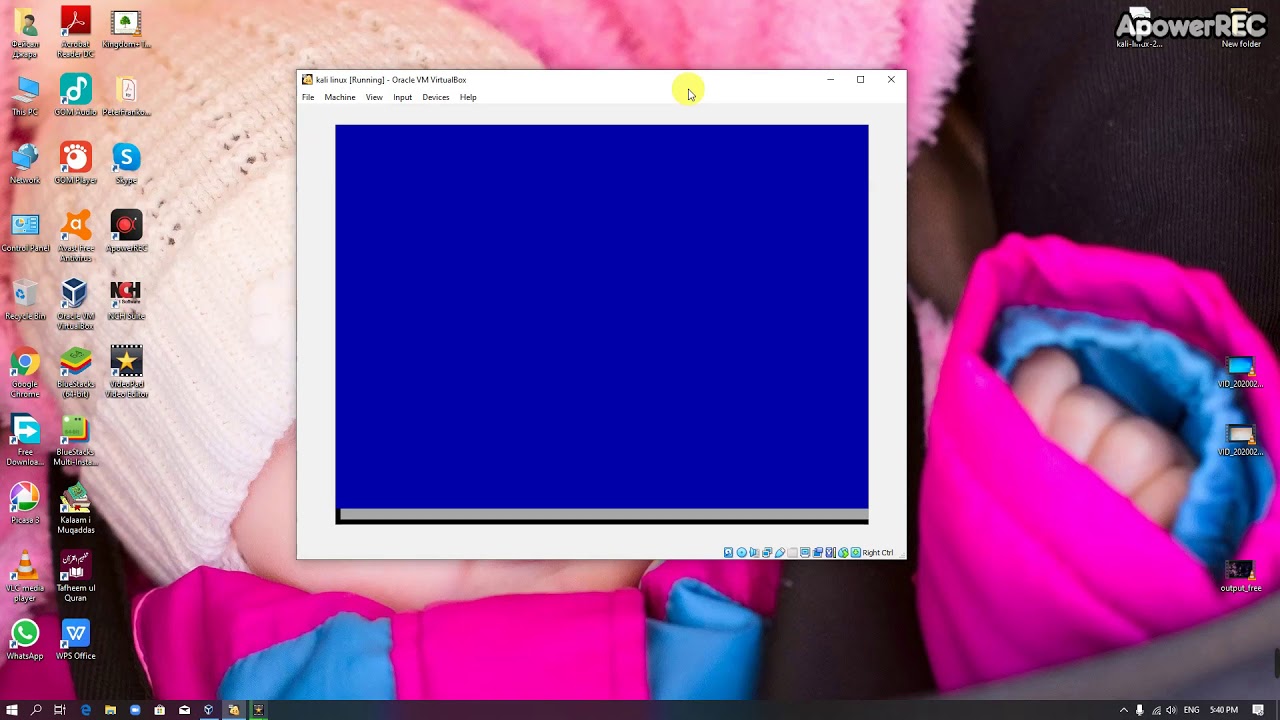Select the VLC media player icon
This screenshot has height=720, width=1280.
click(25, 576)
